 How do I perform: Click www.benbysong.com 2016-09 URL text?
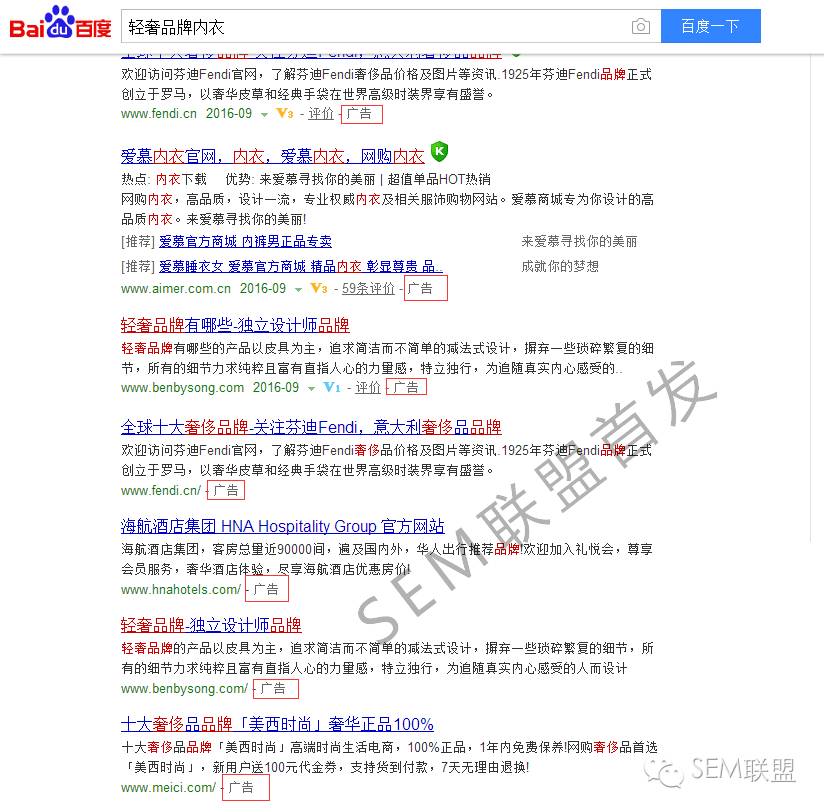(210, 387)
